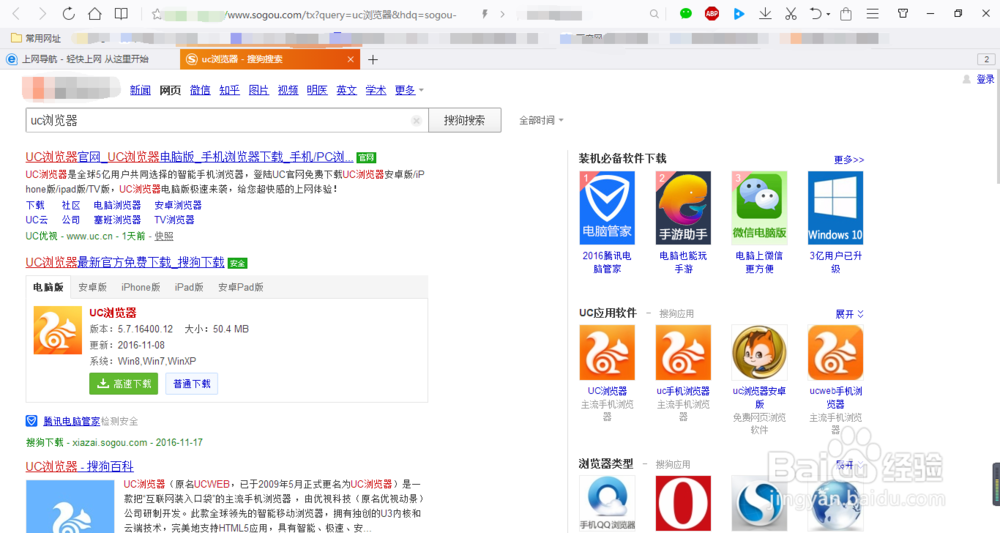Open the 常用网址 bookmarks folder
This screenshot has height=533, width=1000.
pos(36,38)
